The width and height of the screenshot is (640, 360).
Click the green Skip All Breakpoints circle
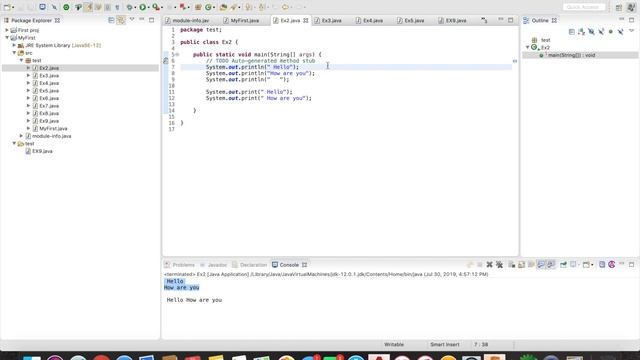pos(66,7)
